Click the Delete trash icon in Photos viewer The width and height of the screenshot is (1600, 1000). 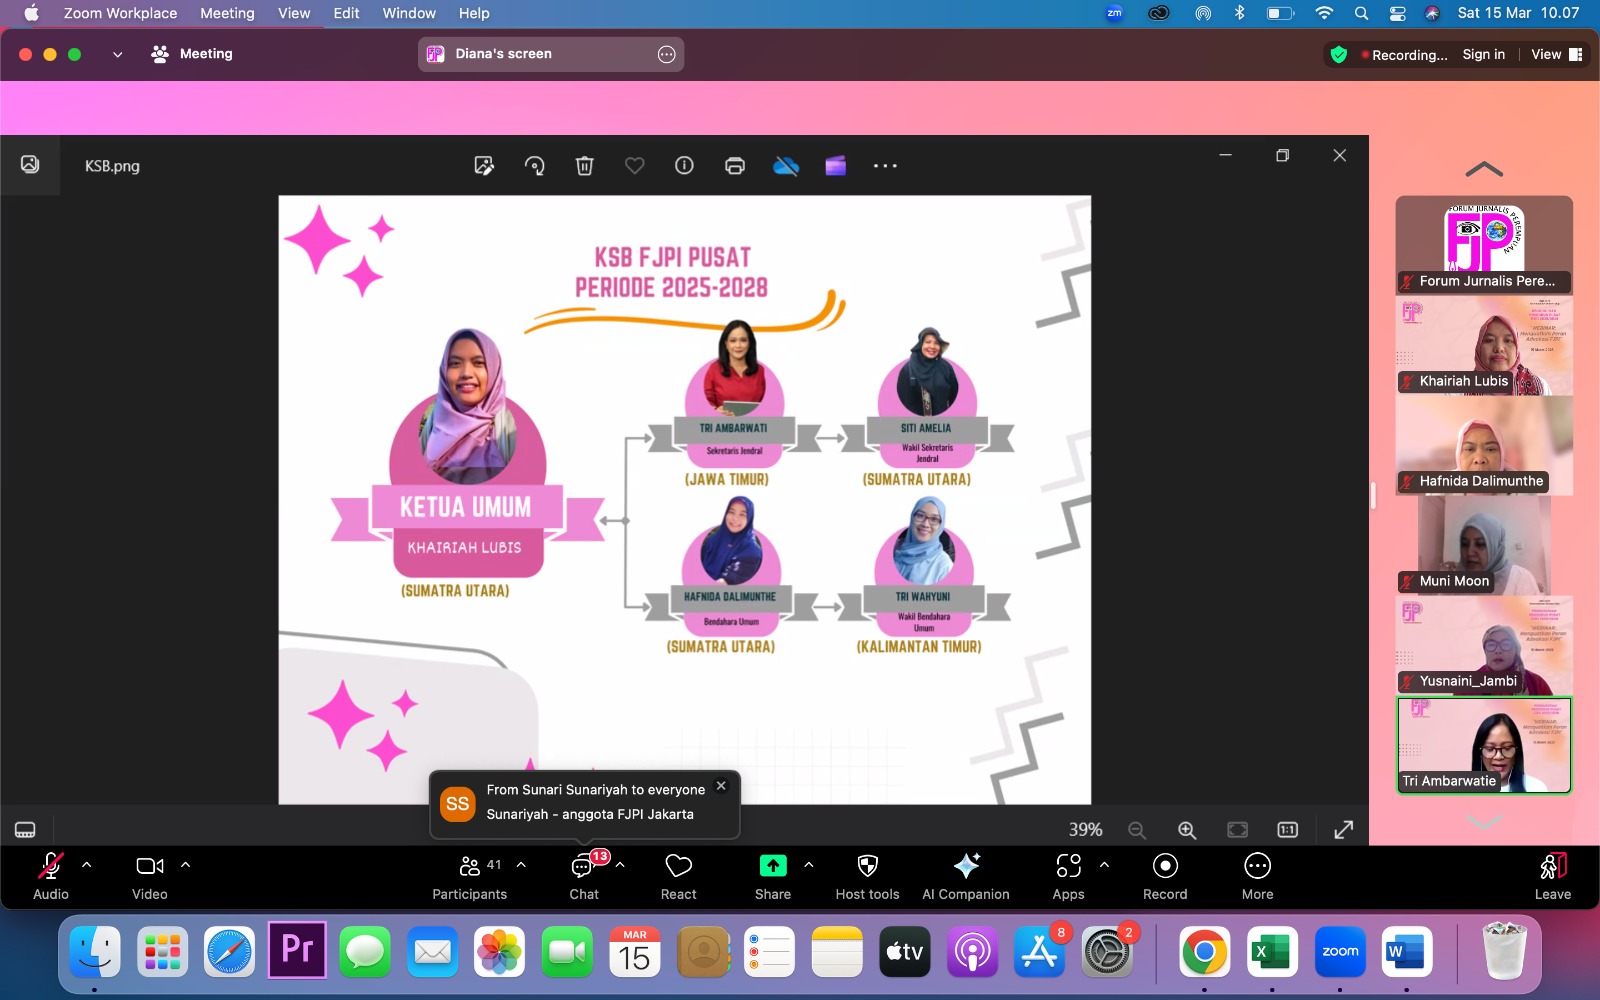coord(585,166)
